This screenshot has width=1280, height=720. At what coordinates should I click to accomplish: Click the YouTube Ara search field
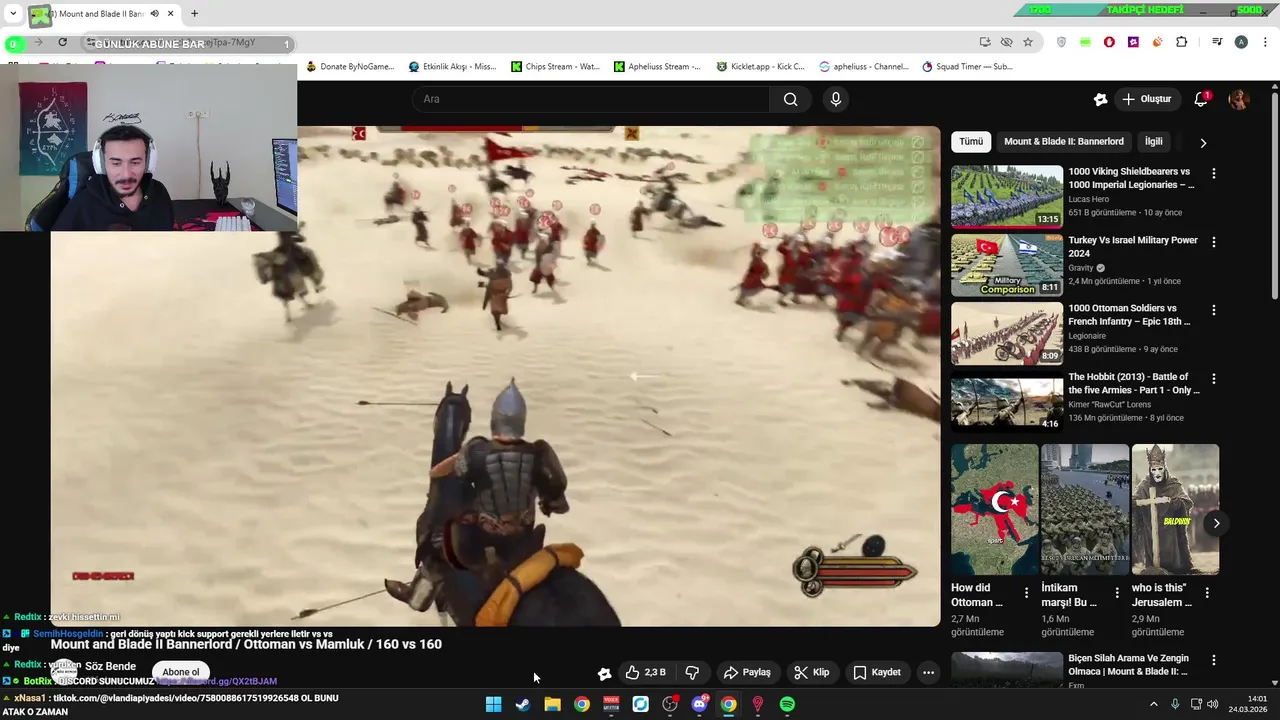590,99
